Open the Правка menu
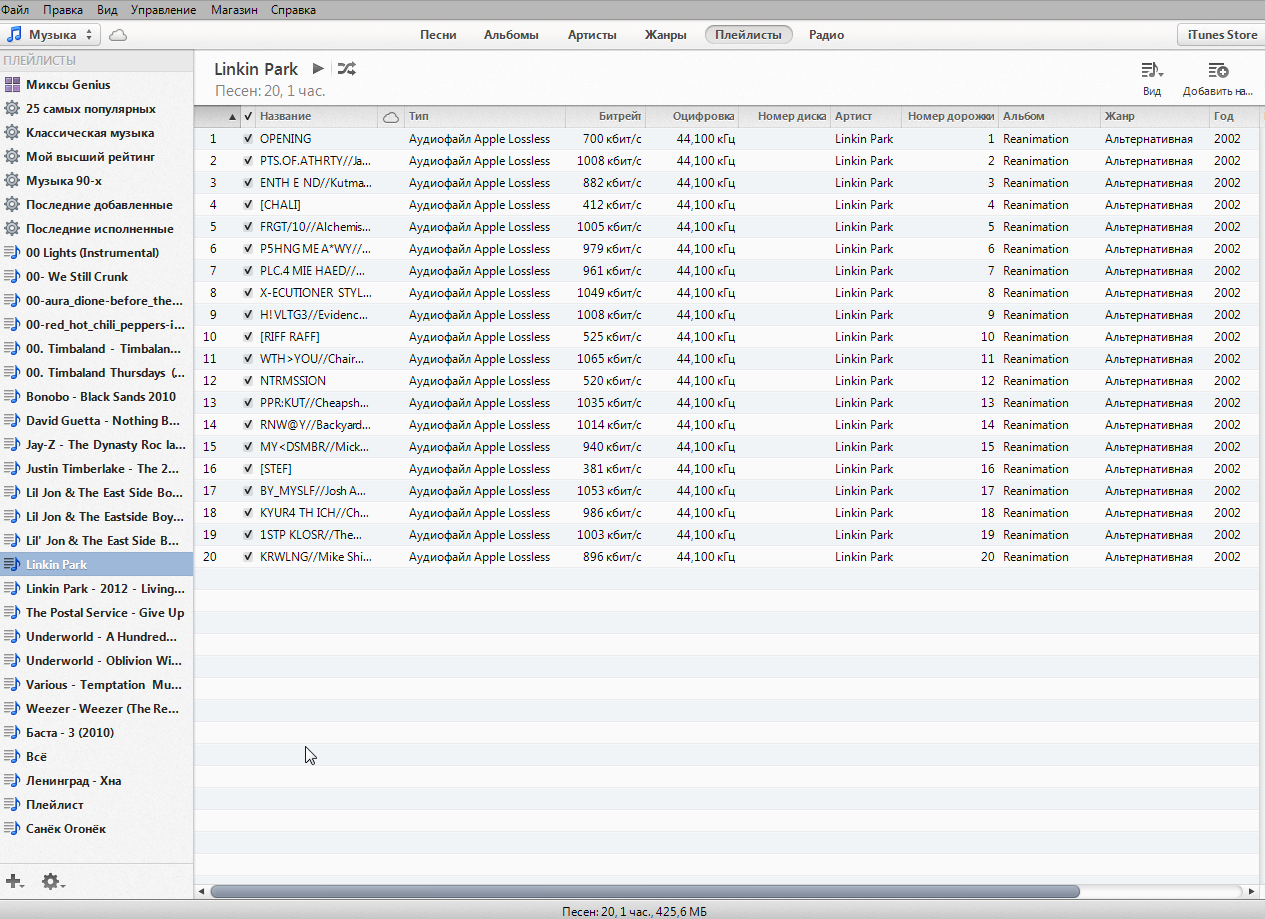The image size is (1265, 919). click(x=63, y=10)
